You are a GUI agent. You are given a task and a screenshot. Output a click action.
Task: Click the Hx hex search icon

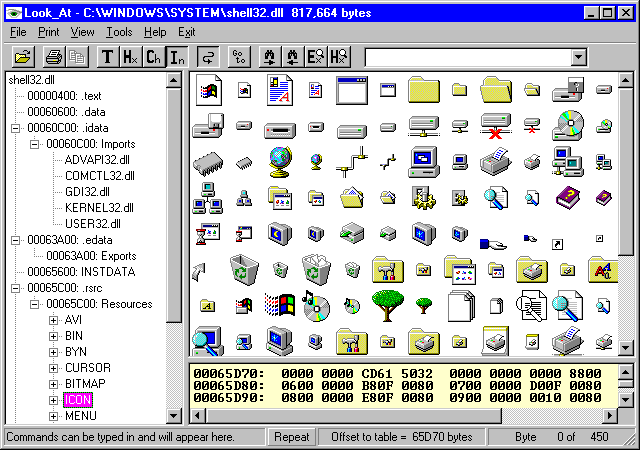[339, 57]
